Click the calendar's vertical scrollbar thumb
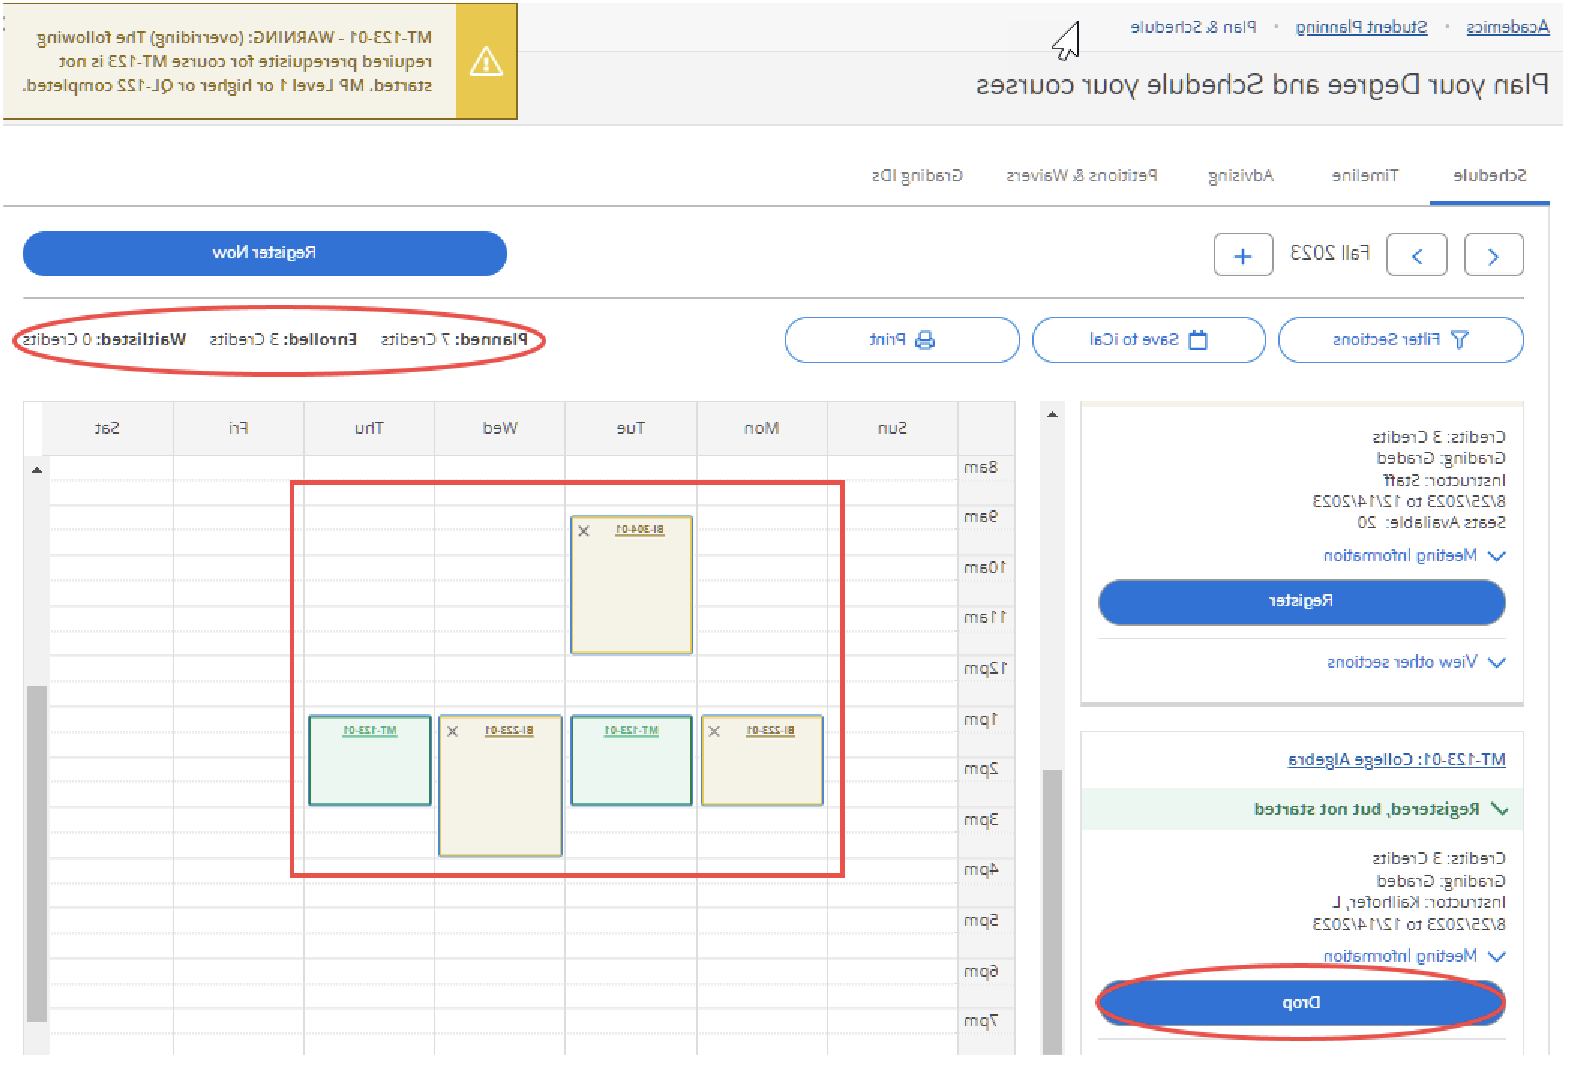The height and width of the screenshot is (1066, 1574). [37, 853]
